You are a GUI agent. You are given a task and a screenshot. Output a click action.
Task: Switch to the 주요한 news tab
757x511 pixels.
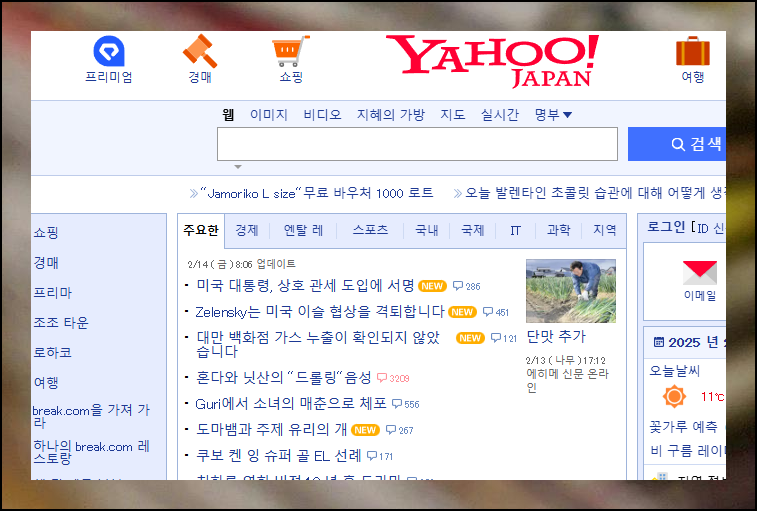click(x=201, y=230)
